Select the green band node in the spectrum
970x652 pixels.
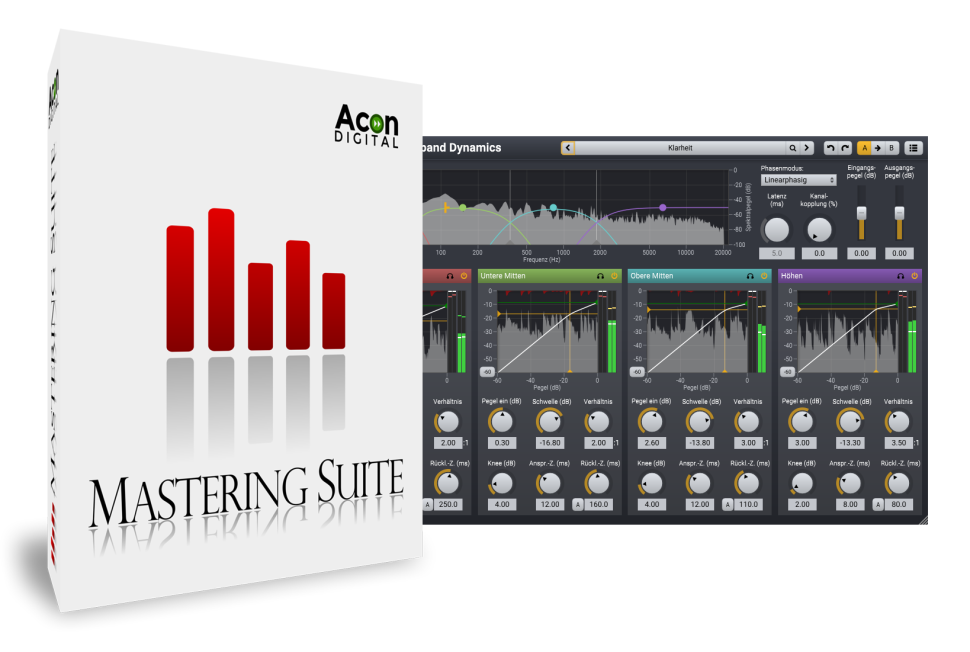[463, 208]
